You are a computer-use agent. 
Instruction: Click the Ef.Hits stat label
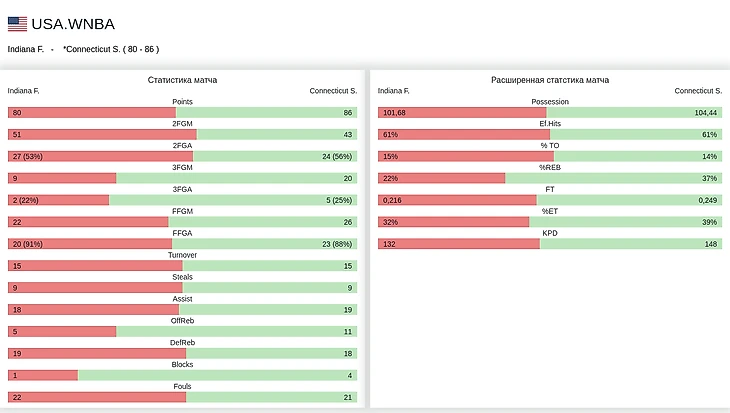tap(550, 124)
